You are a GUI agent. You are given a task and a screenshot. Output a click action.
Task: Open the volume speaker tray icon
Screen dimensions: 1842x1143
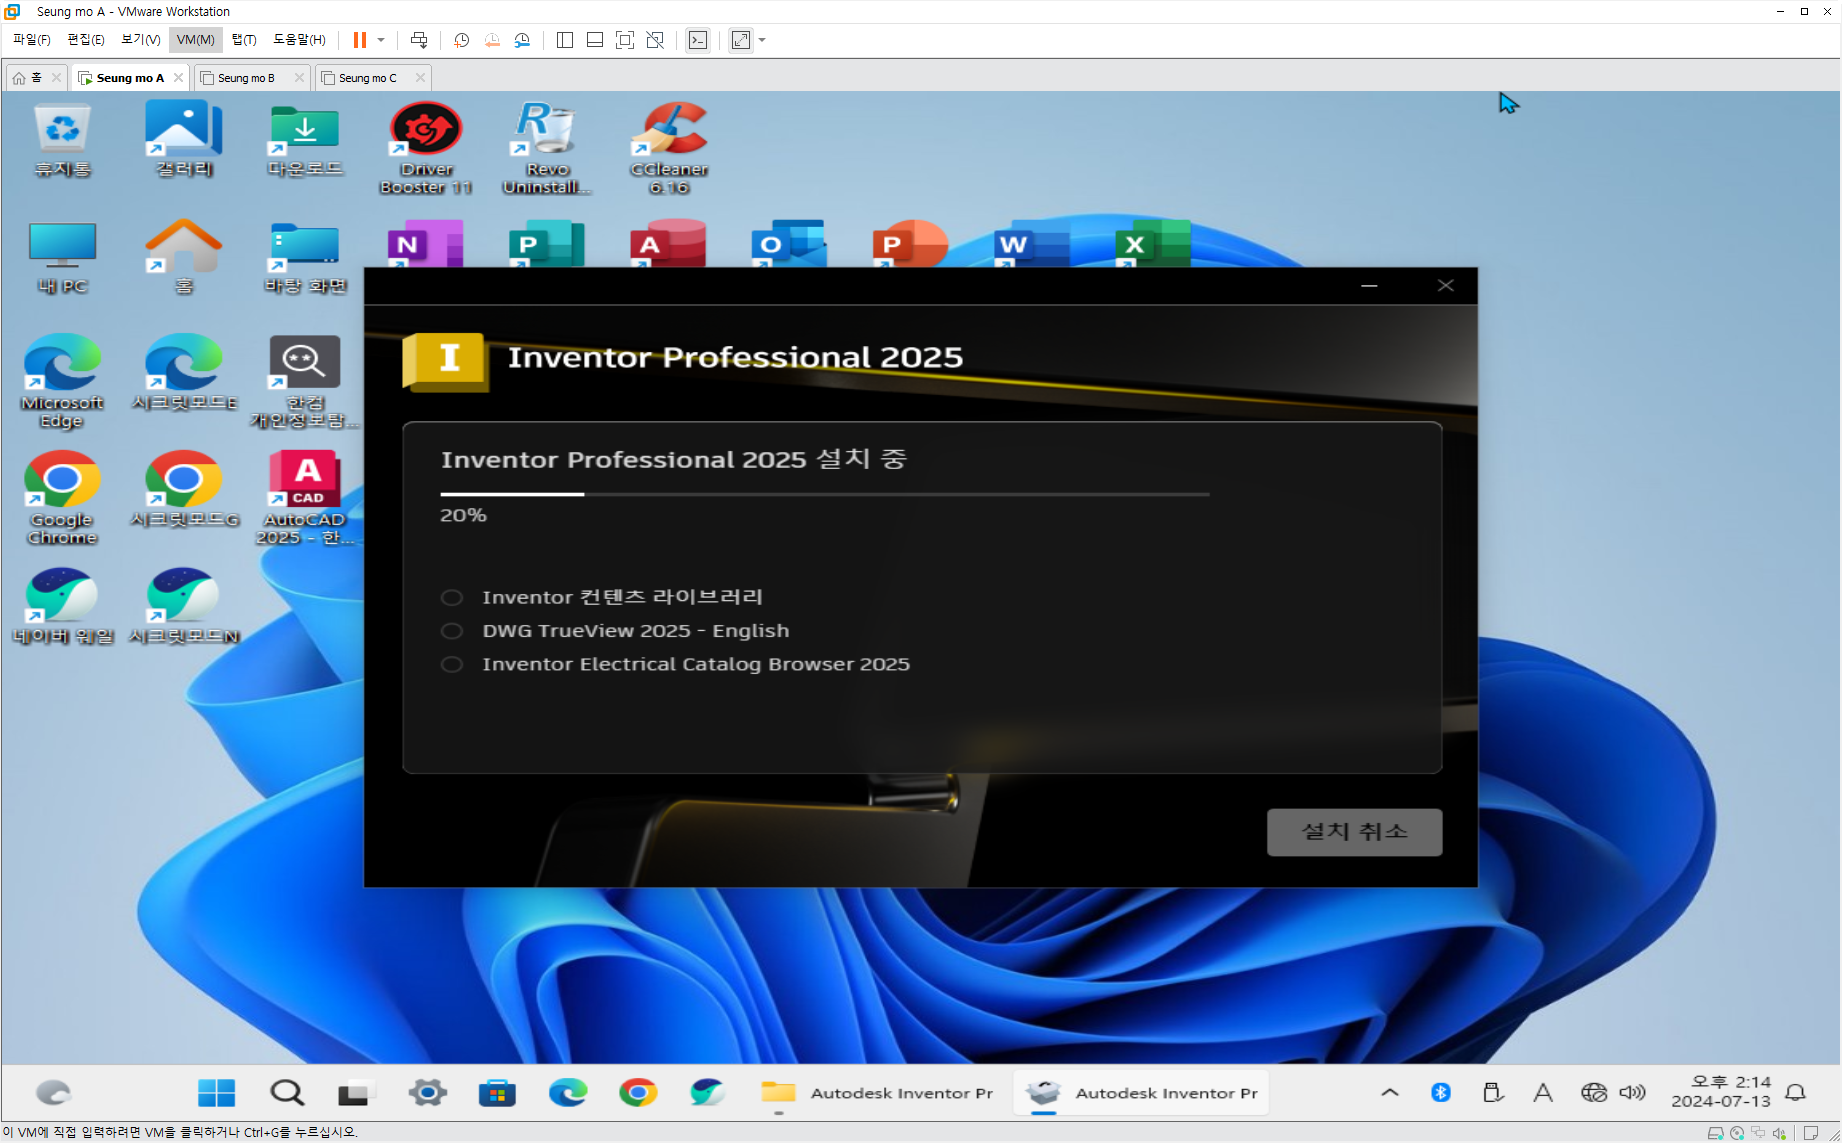(x=1632, y=1093)
